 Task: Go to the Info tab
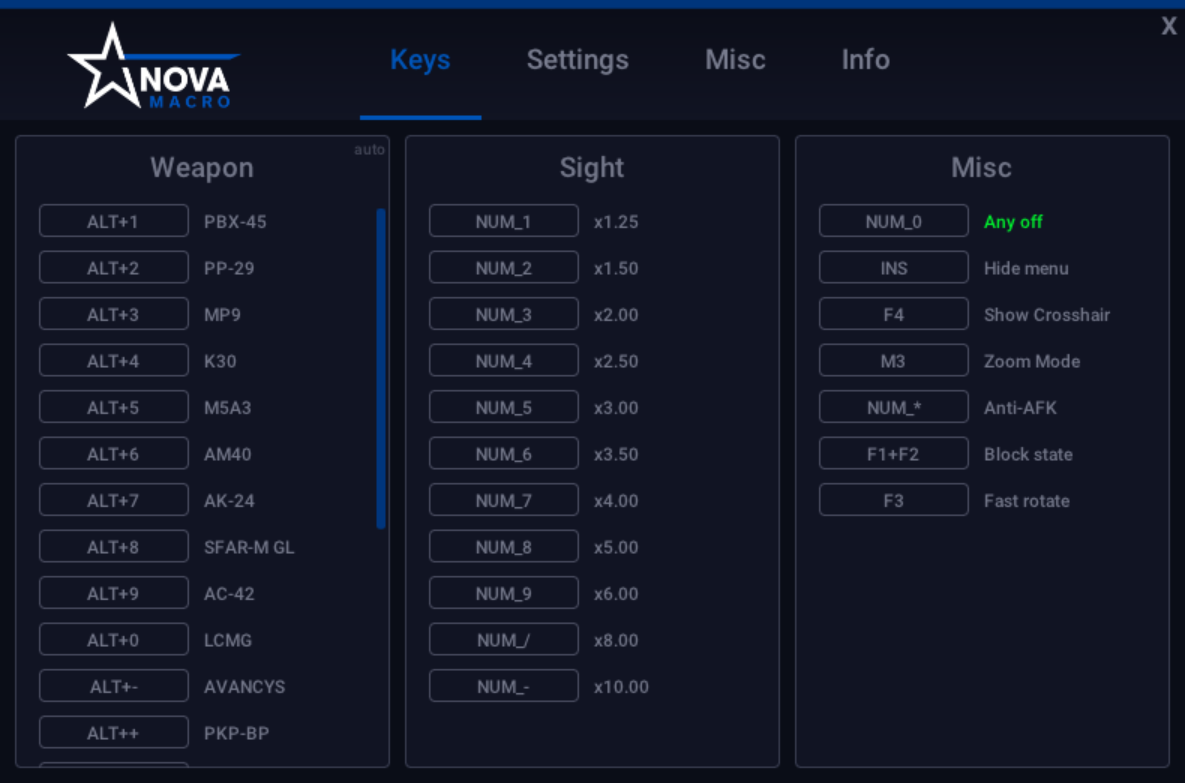click(865, 60)
